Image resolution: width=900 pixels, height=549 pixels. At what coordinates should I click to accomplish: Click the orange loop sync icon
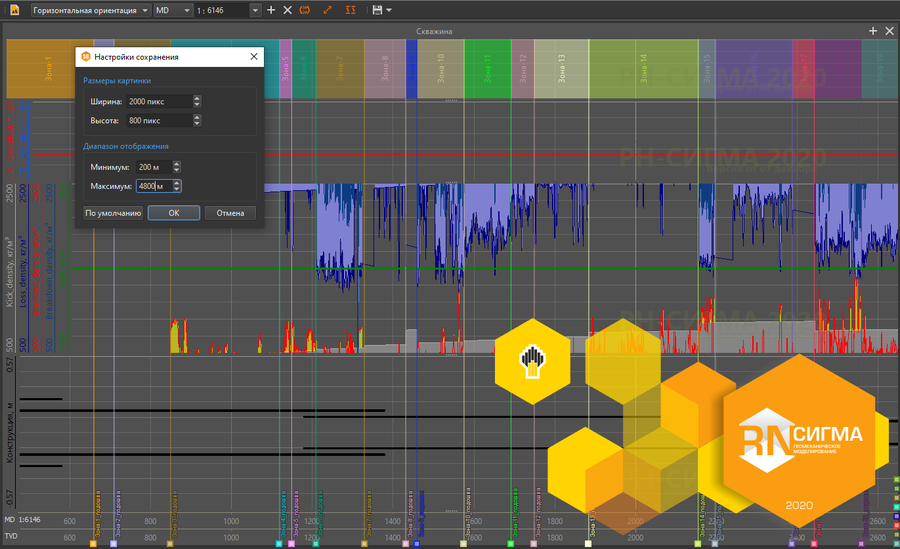tap(306, 10)
